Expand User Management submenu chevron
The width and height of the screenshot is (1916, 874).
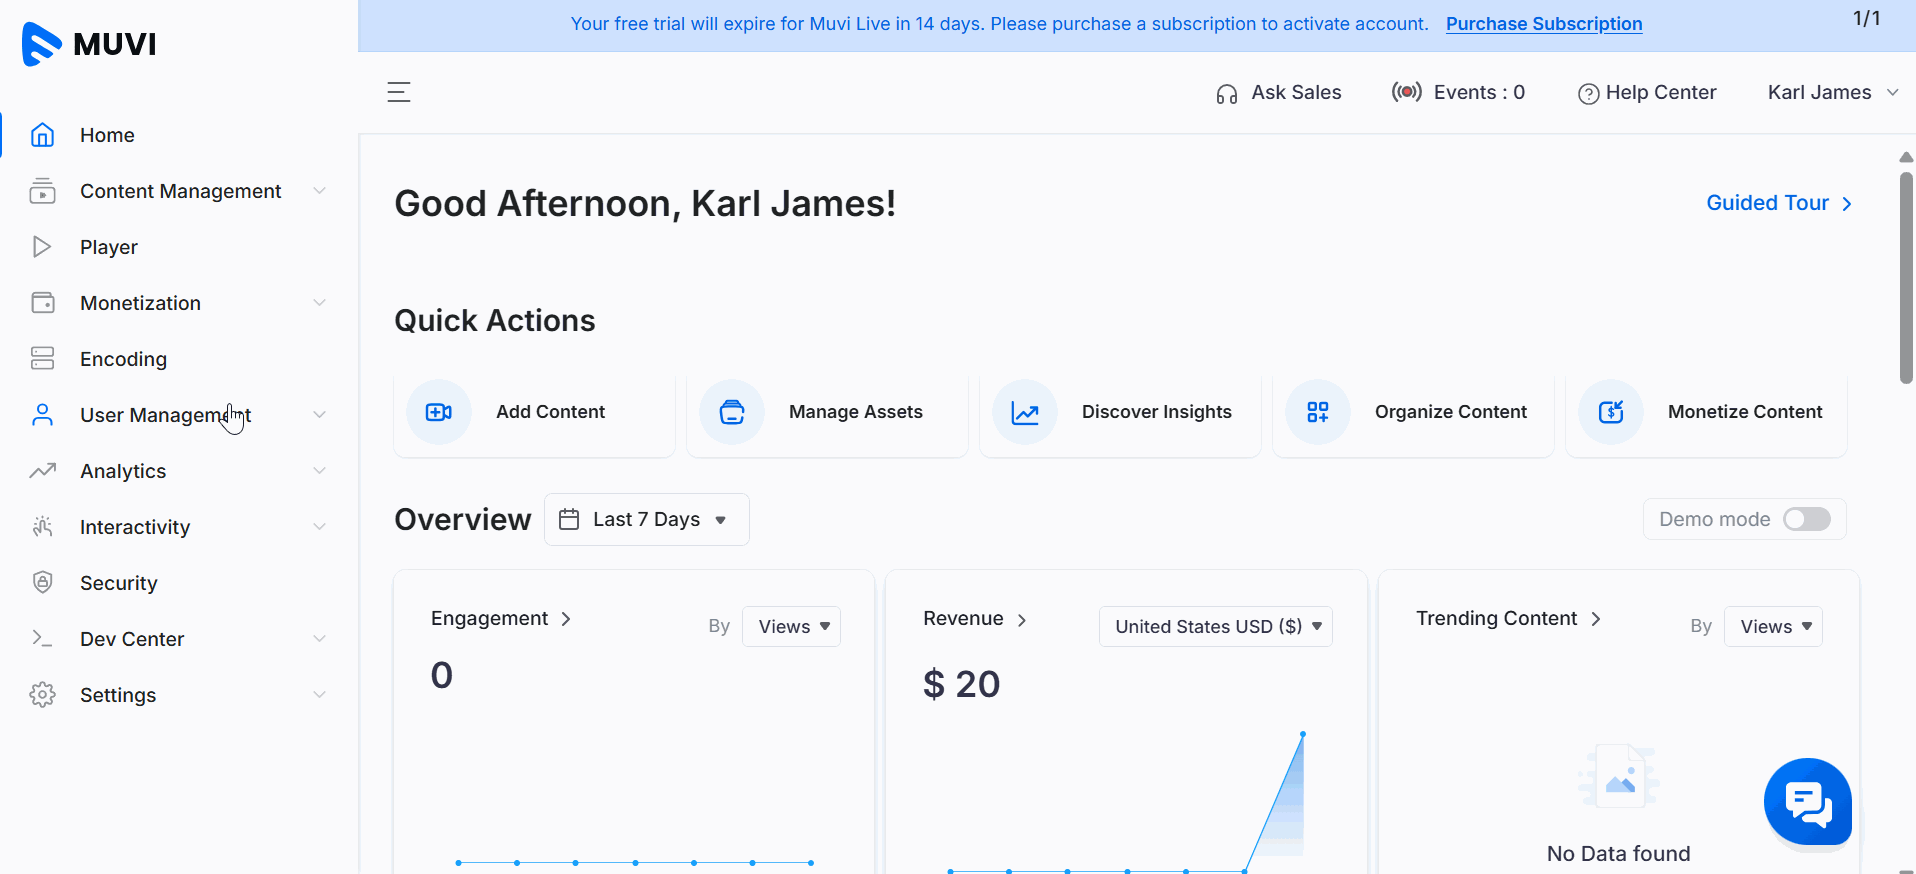[319, 415]
